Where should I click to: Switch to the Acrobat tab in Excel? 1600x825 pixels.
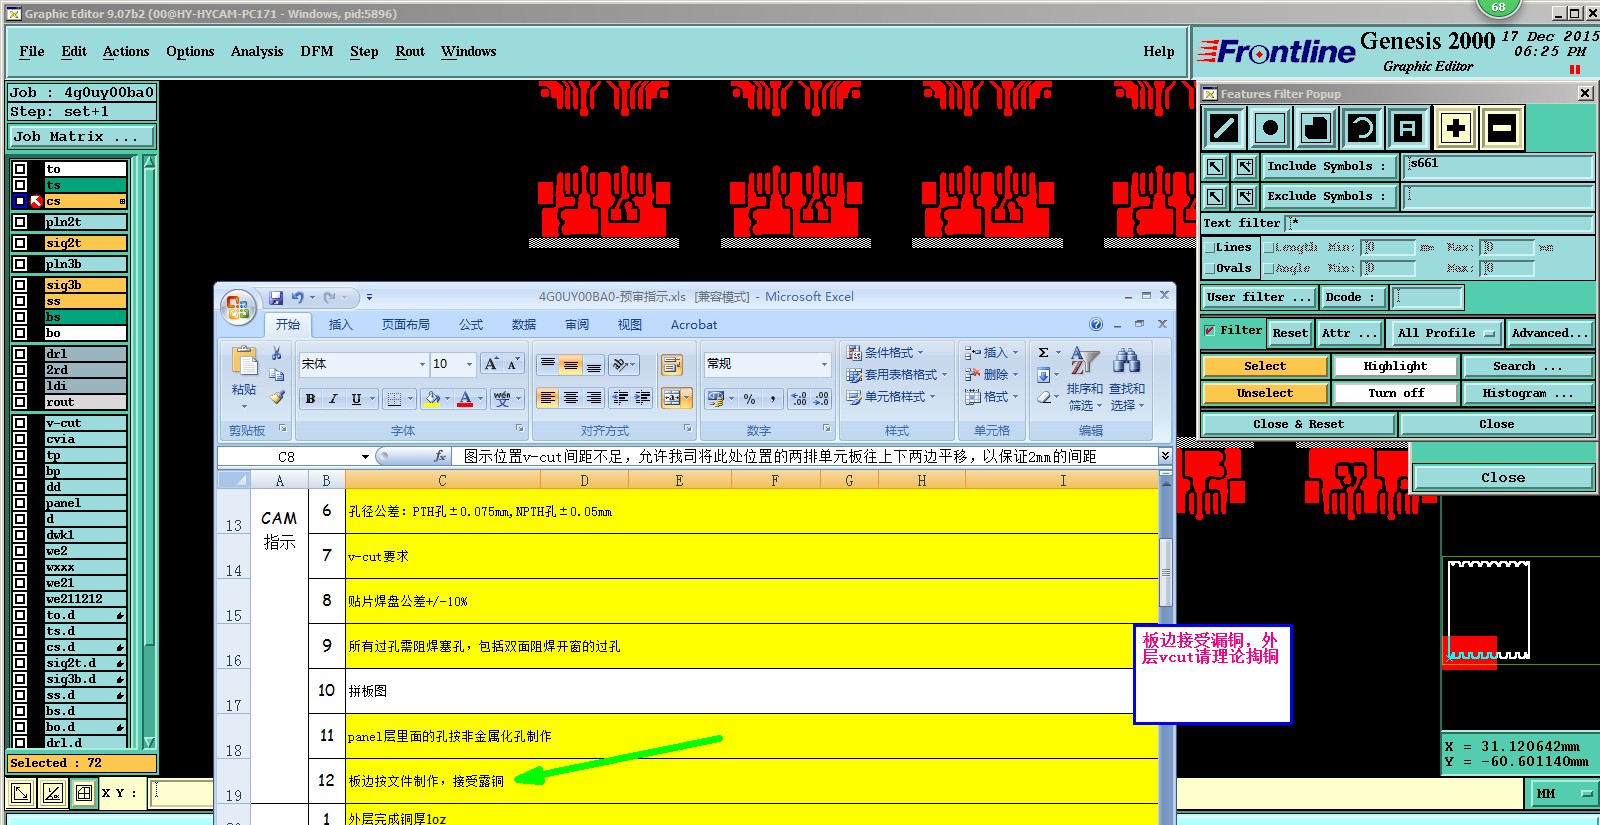point(694,325)
